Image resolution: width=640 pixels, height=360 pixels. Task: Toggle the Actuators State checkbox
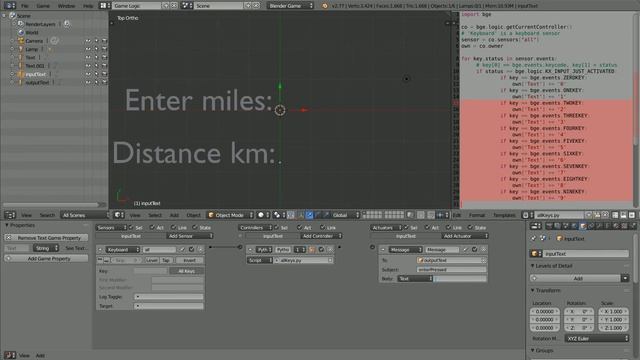tap(470, 227)
